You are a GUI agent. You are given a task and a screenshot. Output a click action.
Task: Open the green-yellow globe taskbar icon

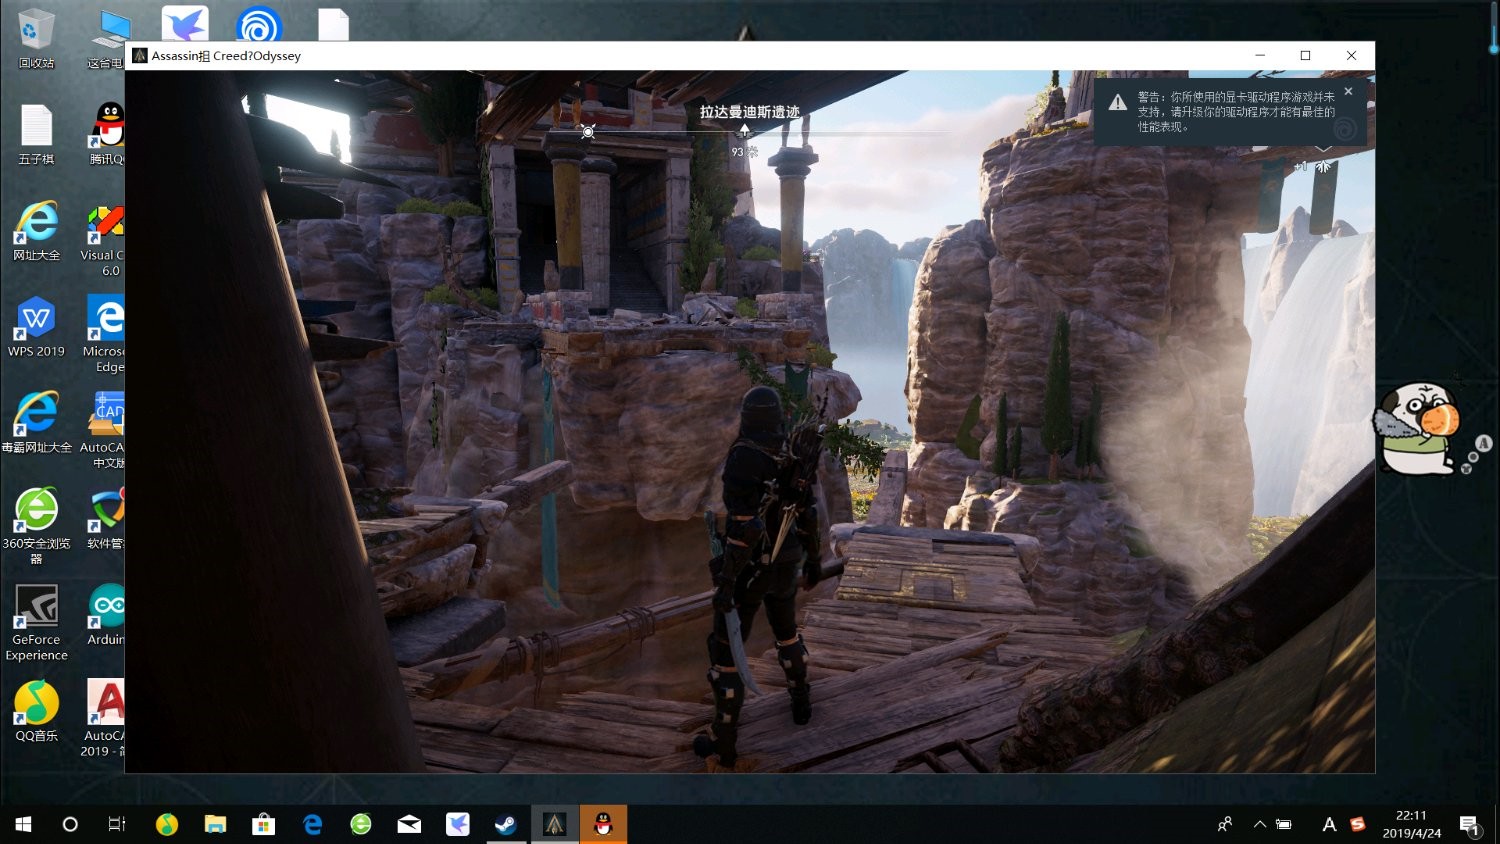(166, 824)
